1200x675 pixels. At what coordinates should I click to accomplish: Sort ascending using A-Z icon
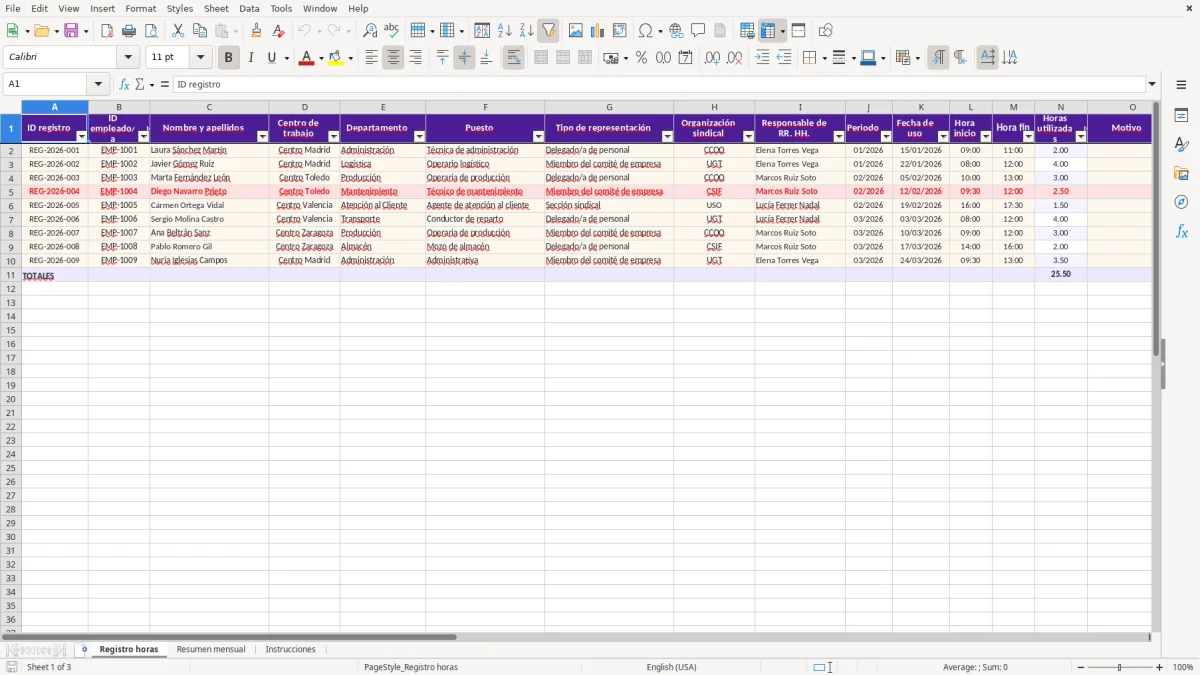tap(505, 31)
